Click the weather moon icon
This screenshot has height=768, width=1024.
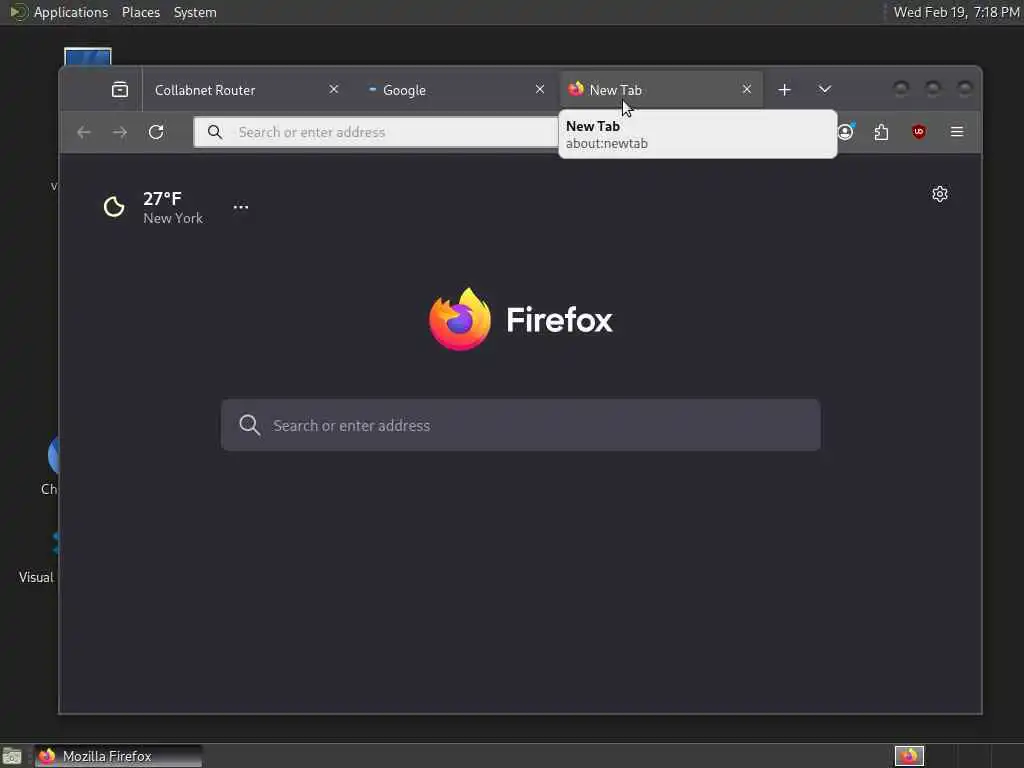pos(114,207)
